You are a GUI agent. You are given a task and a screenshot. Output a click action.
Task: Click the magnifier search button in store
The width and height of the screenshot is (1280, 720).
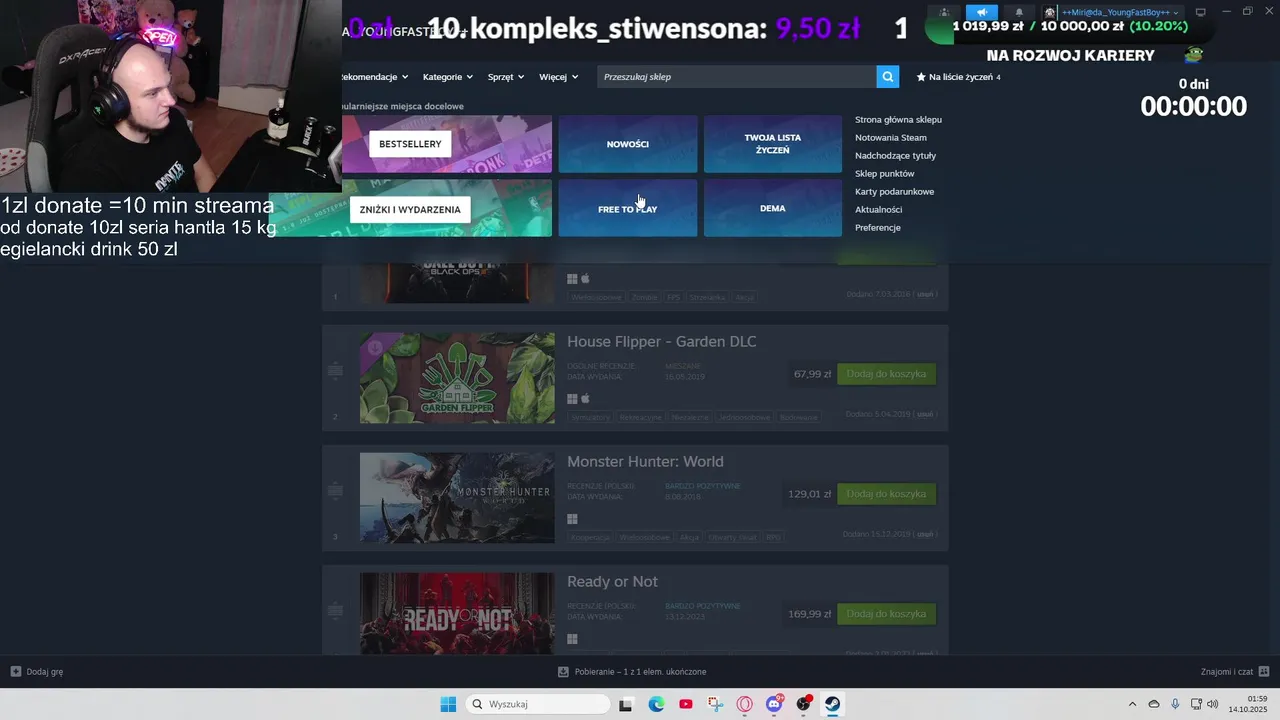(x=887, y=77)
